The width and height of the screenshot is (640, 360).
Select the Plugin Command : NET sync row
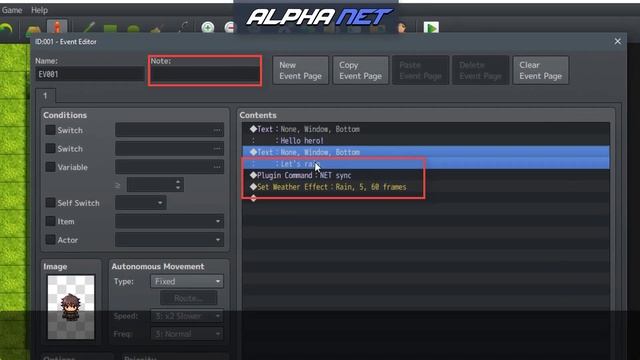point(426,175)
